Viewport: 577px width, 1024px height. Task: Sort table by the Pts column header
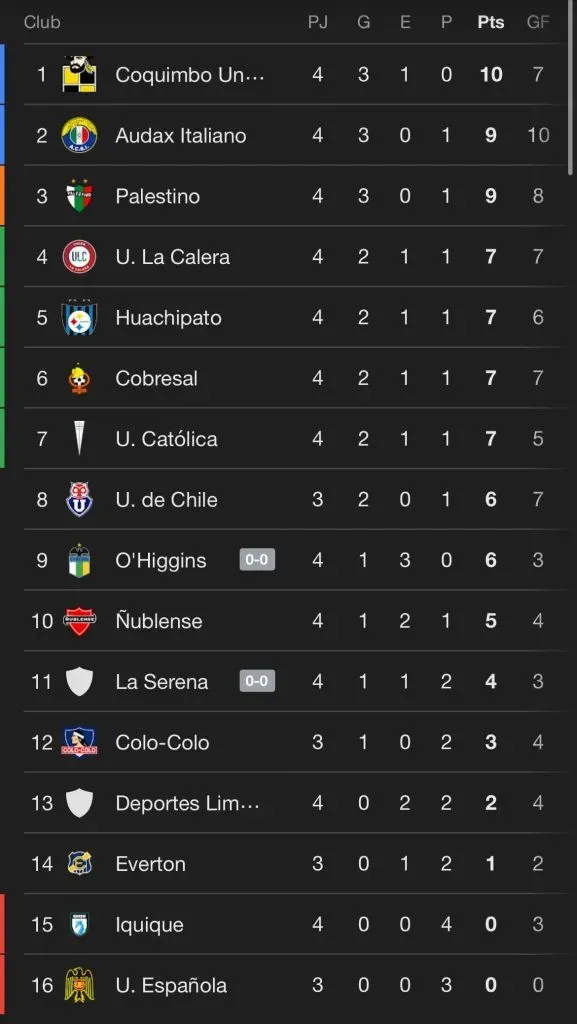click(x=491, y=22)
